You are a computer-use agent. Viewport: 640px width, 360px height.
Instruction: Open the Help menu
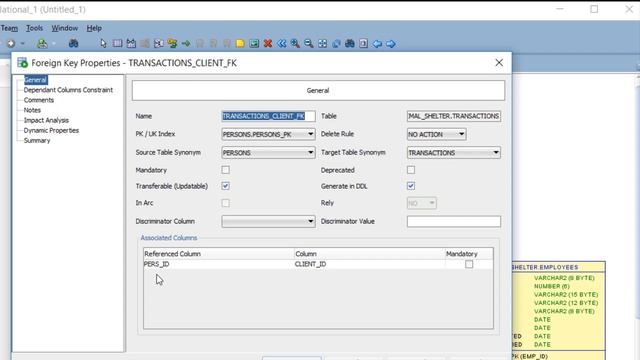click(x=94, y=28)
